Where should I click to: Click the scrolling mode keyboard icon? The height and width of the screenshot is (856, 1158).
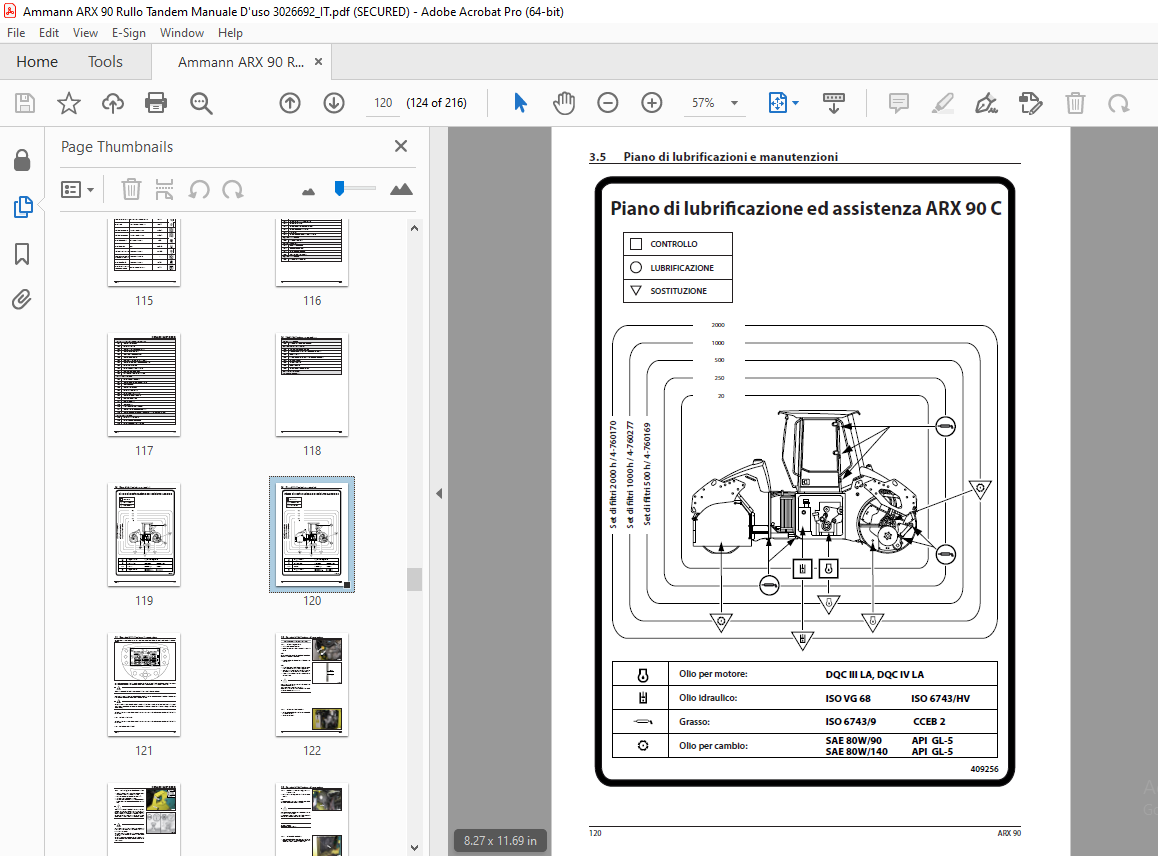coord(834,103)
